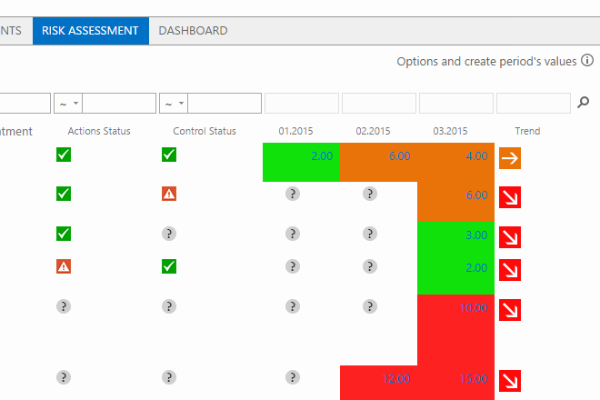The height and width of the screenshot is (400, 600).
Task: Click Actions Status green check in 3.00 row
Action: pyautogui.click(x=64, y=233)
